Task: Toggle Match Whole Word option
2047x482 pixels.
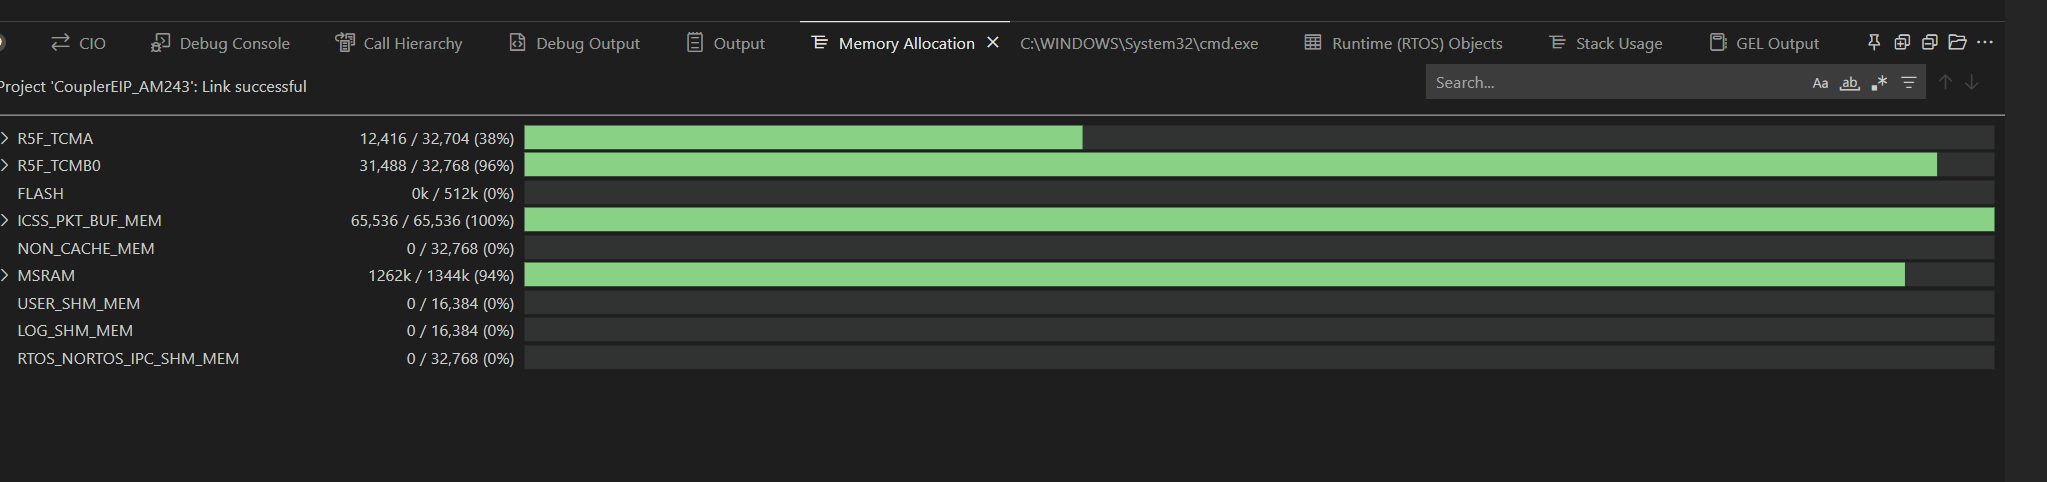Action: 1850,83
